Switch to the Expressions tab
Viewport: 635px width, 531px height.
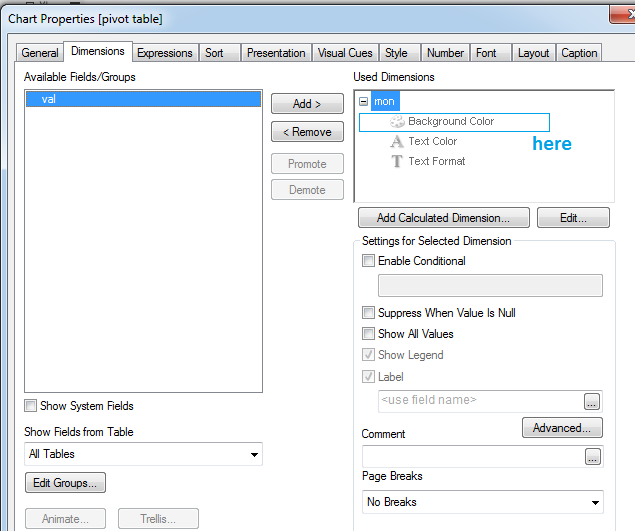pos(165,53)
